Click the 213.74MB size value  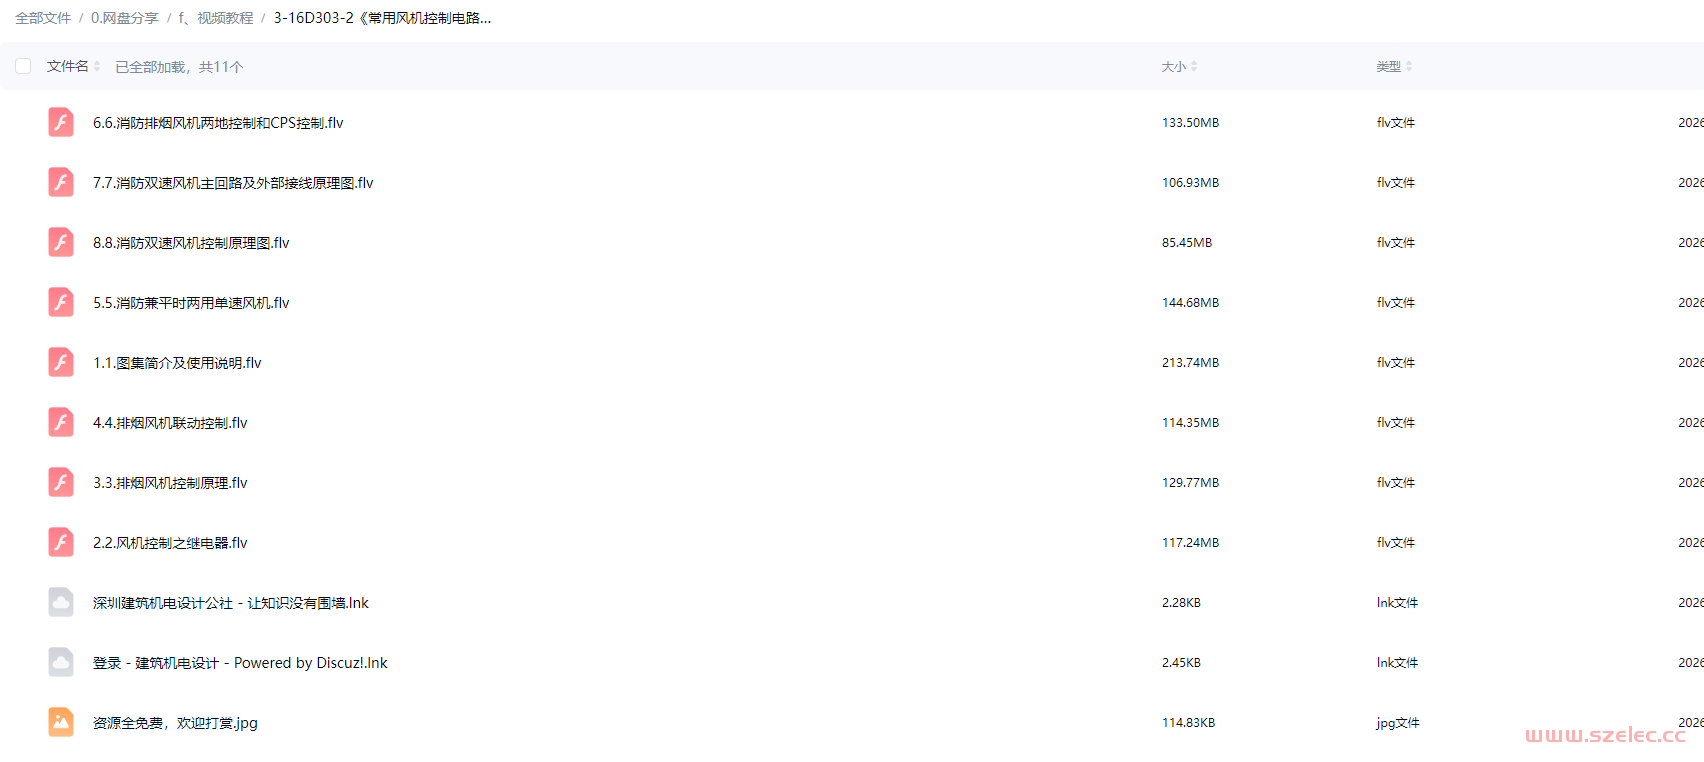pos(1190,363)
